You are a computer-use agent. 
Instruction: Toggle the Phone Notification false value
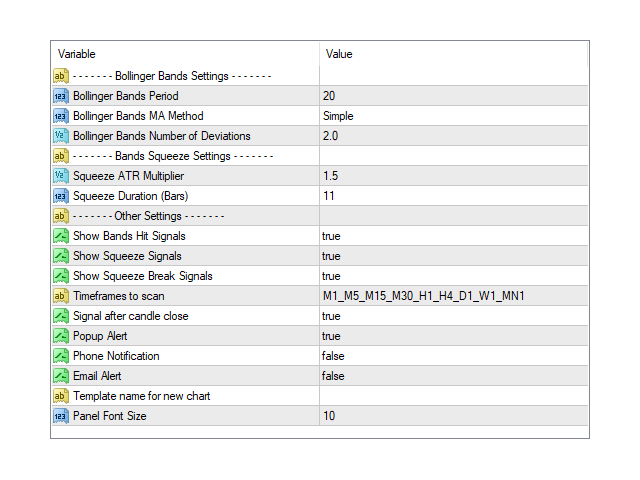coord(332,356)
